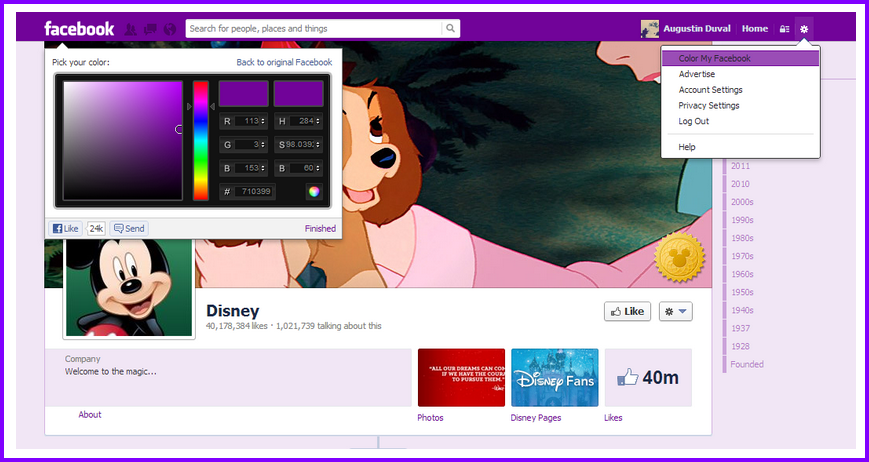Viewport: 869px width, 462px height.
Task: Jump to 1980s on timeline
Action: (x=742, y=238)
